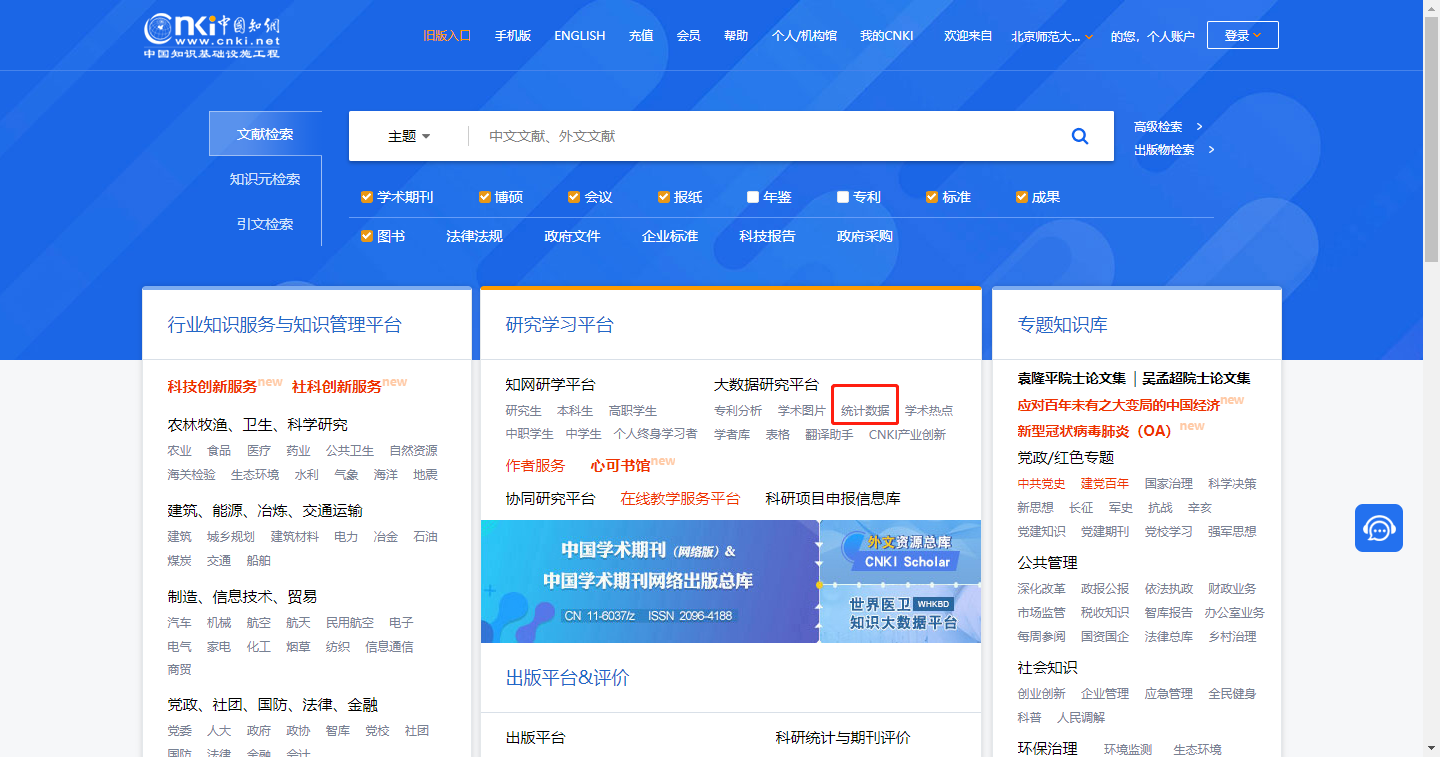The width and height of the screenshot is (1440, 757).
Task: Click the 世界医卫知识大数据平台 banner
Action: pos(901,613)
